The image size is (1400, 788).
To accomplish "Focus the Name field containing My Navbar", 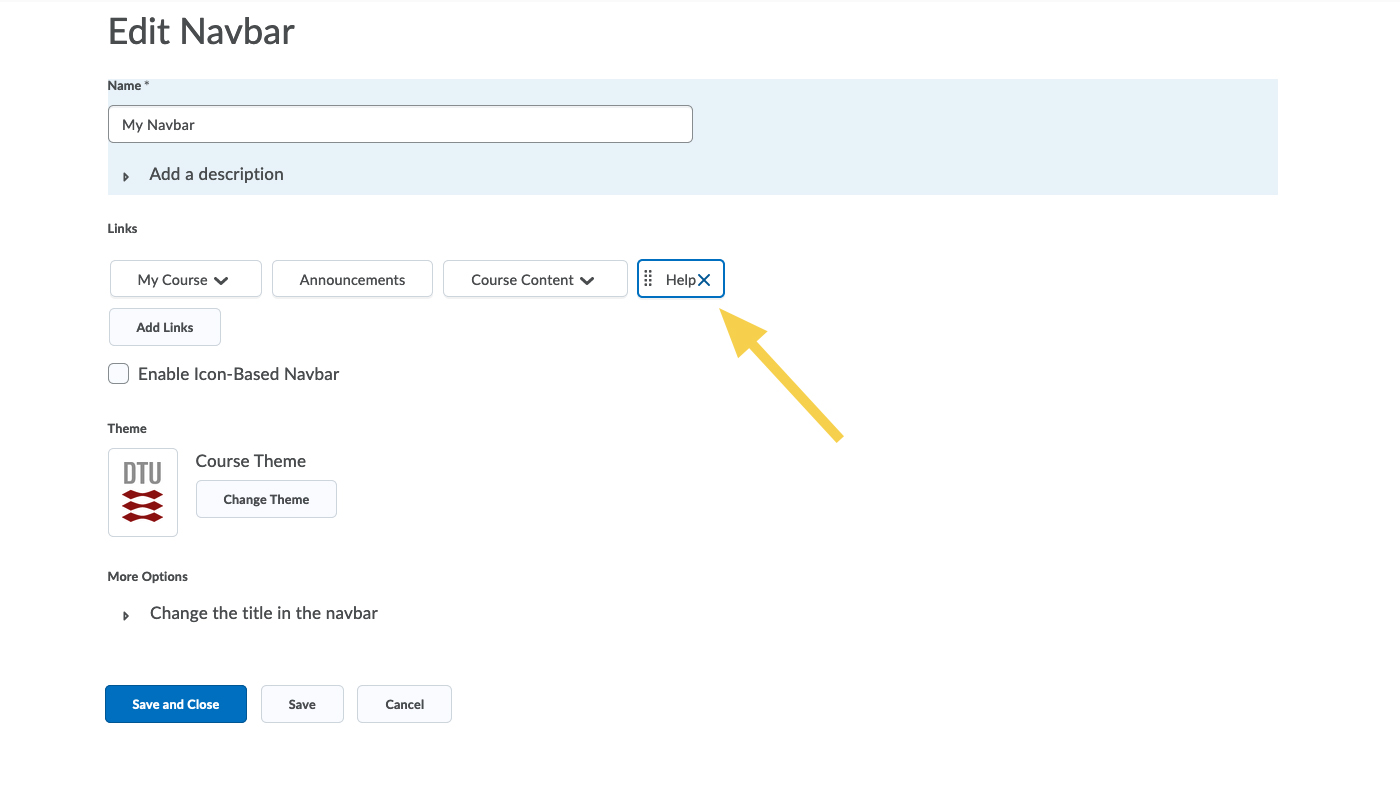I will click(400, 125).
